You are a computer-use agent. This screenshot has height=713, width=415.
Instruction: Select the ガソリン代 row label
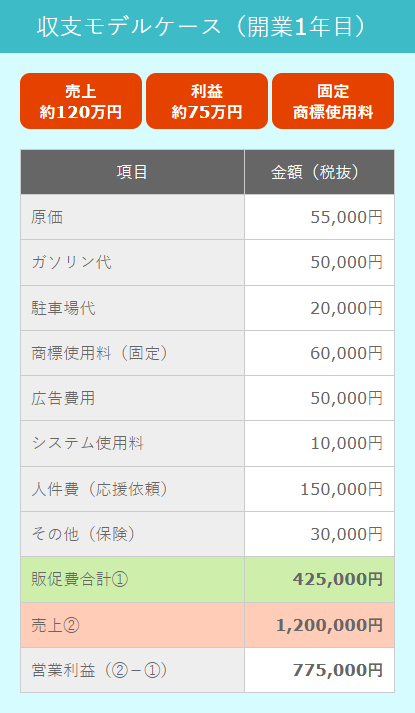(x=132, y=262)
